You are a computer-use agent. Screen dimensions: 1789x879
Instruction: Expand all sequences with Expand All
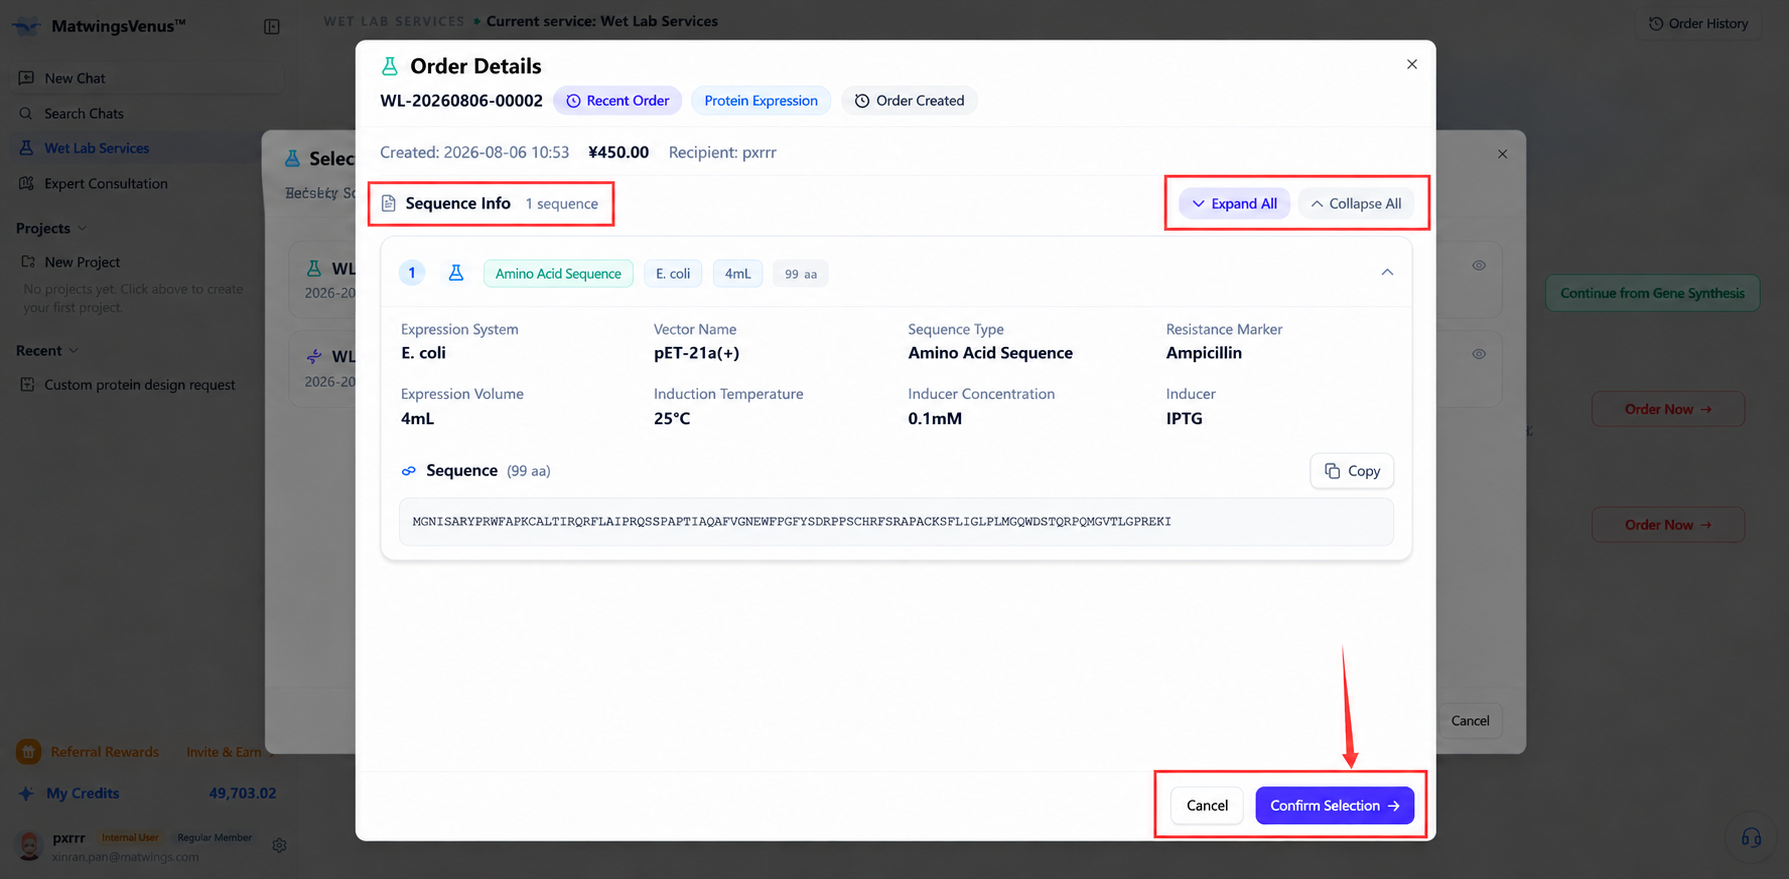point(1235,204)
